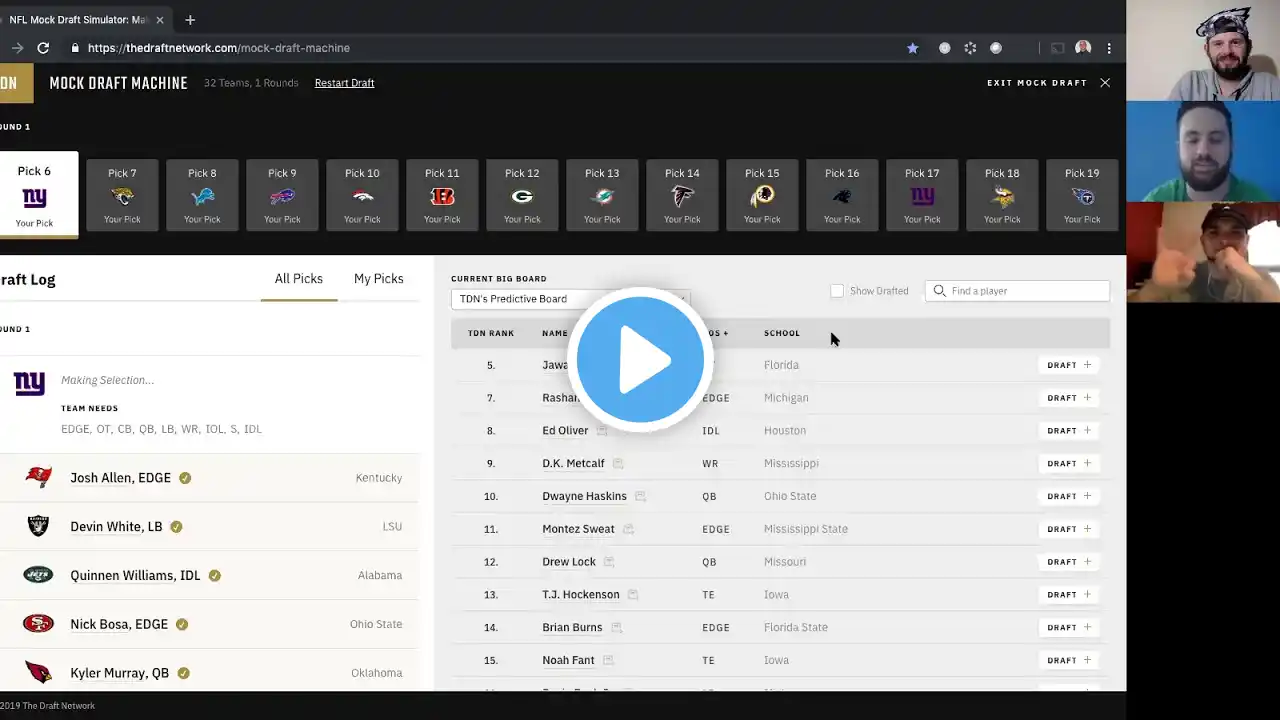Image resolution: width=1280 pixels, height=720 pixels.
Task: Click the bookmark star in address bar
Action: [x=912, y=48]
